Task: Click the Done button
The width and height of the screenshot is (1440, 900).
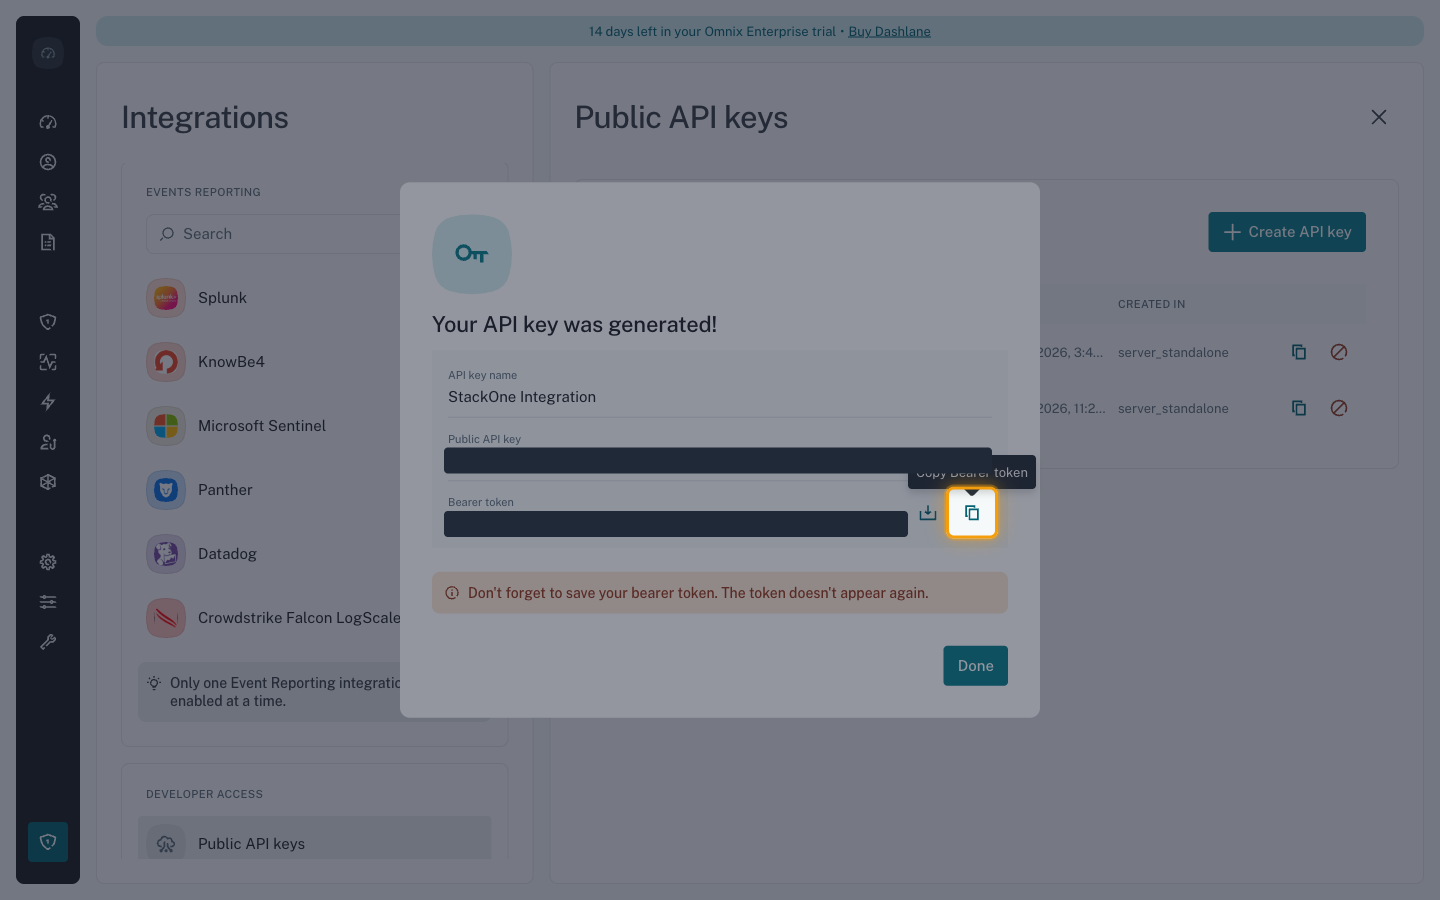Action: (975, 666)
